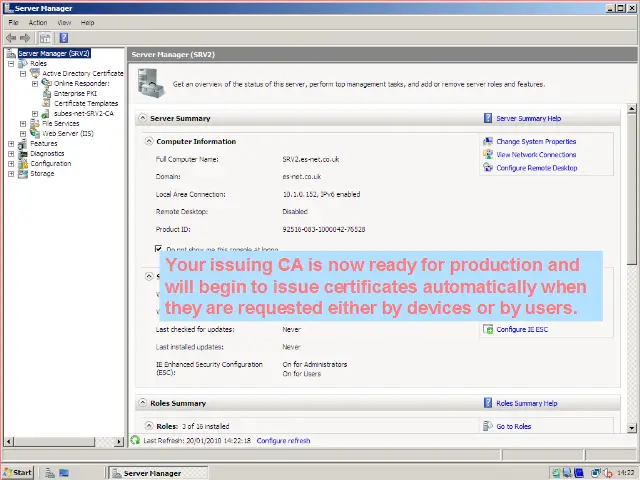Collapse the Roles Summary section
The height and width of the screenshot is (480, 640).
tap(142, 403)
